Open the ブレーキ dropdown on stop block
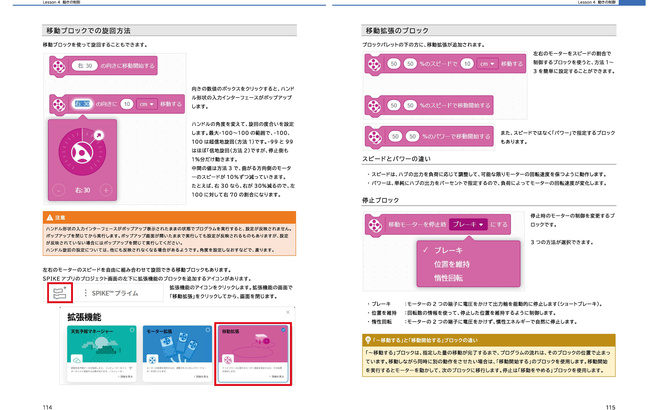Image resolution: width=660 pixels, height=410 pixels. point(469,225)
